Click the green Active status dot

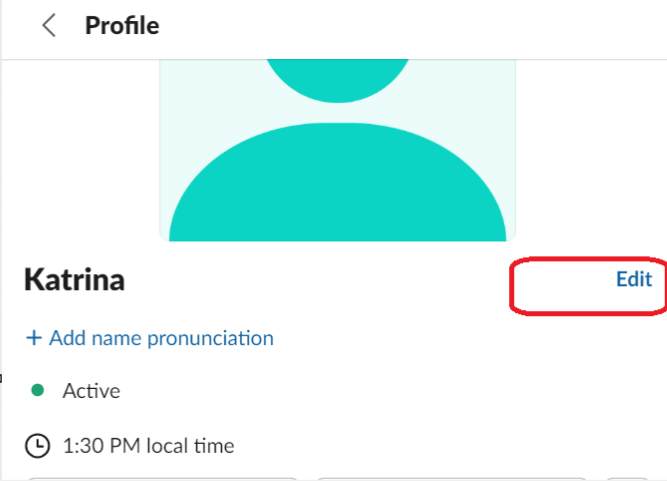(x=38, y=390)
